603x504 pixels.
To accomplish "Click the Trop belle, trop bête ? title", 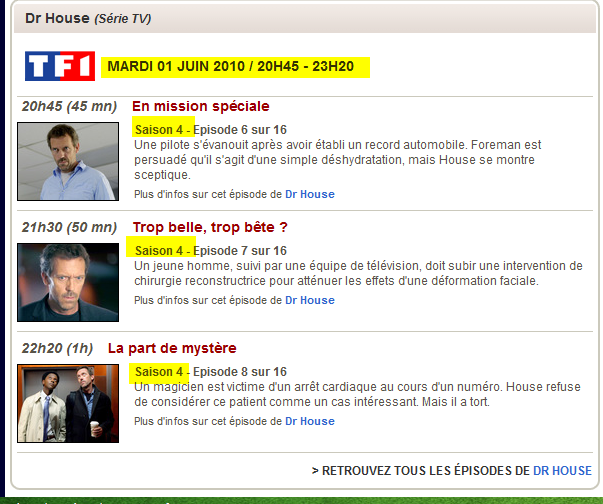I will (210, 227).
